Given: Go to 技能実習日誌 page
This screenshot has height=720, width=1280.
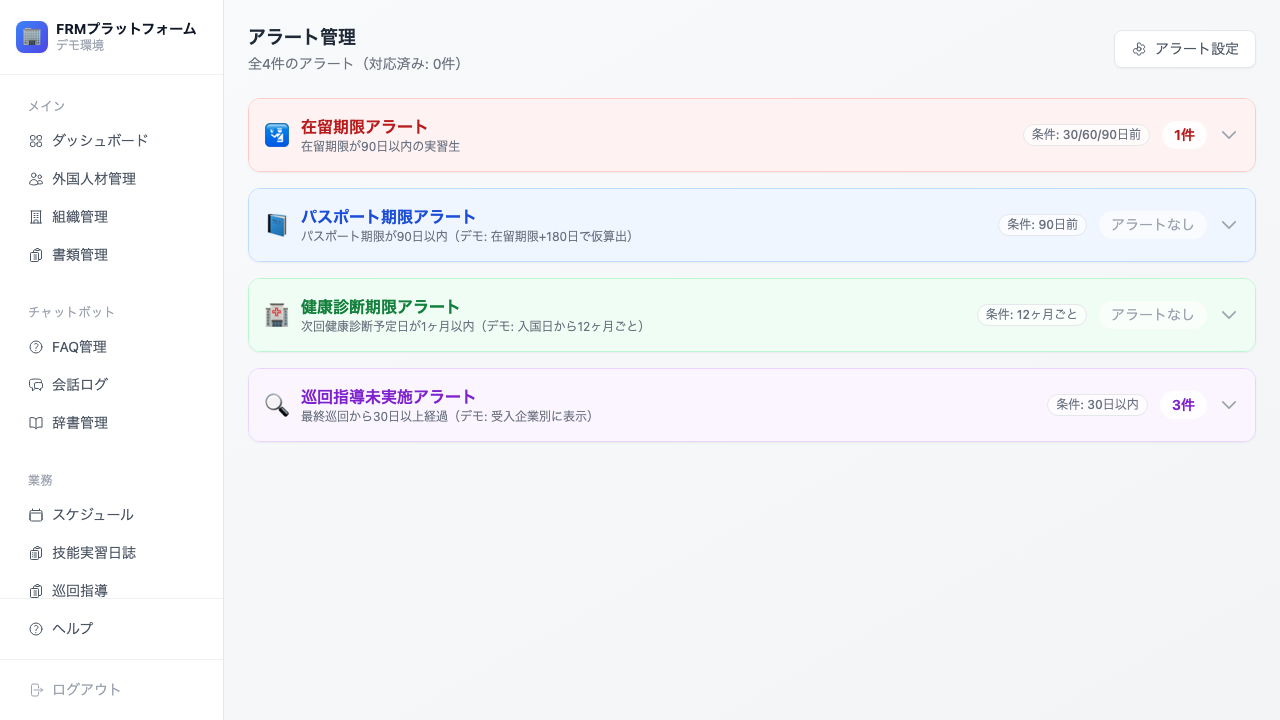Looking at the screenshot, I should pyautogui.click(x=112, y=553).
